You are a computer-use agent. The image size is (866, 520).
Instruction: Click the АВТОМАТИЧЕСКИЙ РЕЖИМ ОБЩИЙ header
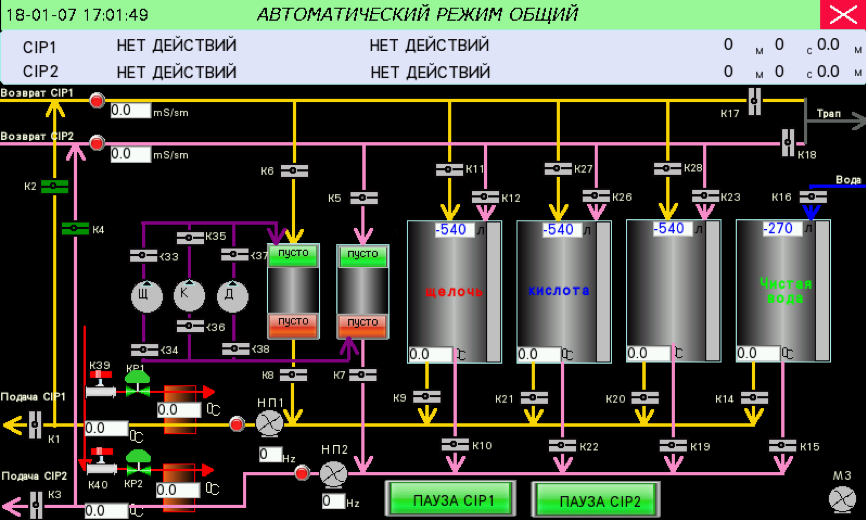(x=417, y=14)
